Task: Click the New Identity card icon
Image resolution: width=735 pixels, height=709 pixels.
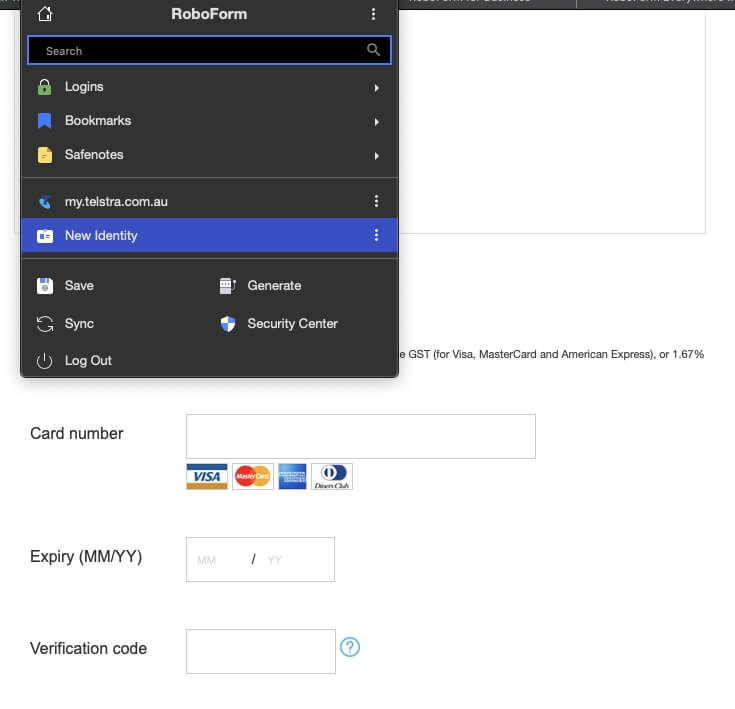Action: 45,236
